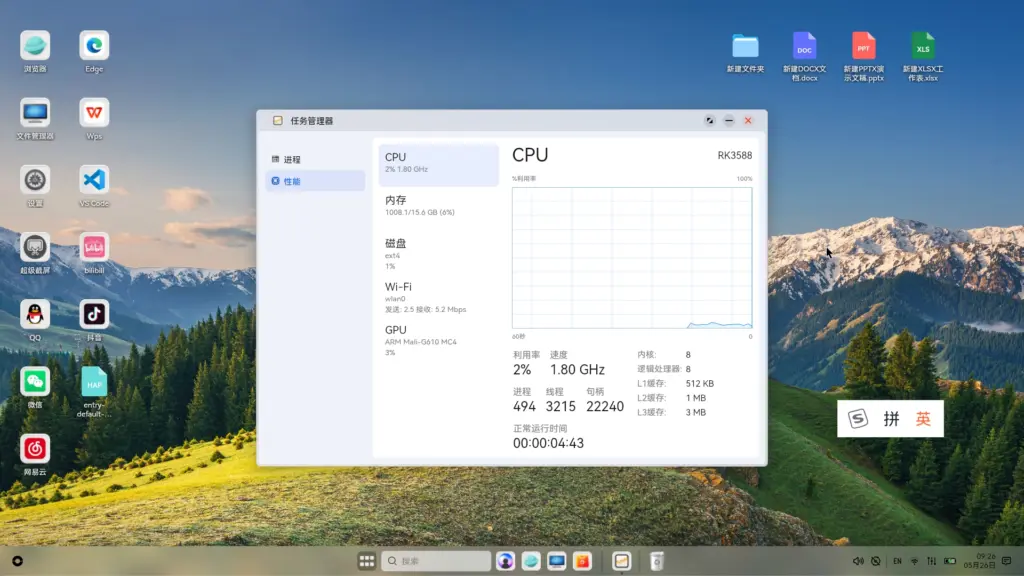This screenshot has width=1024, height=576.
Task: Open the 磁盘 ext4 performance entry
Action: pos(438,254)
